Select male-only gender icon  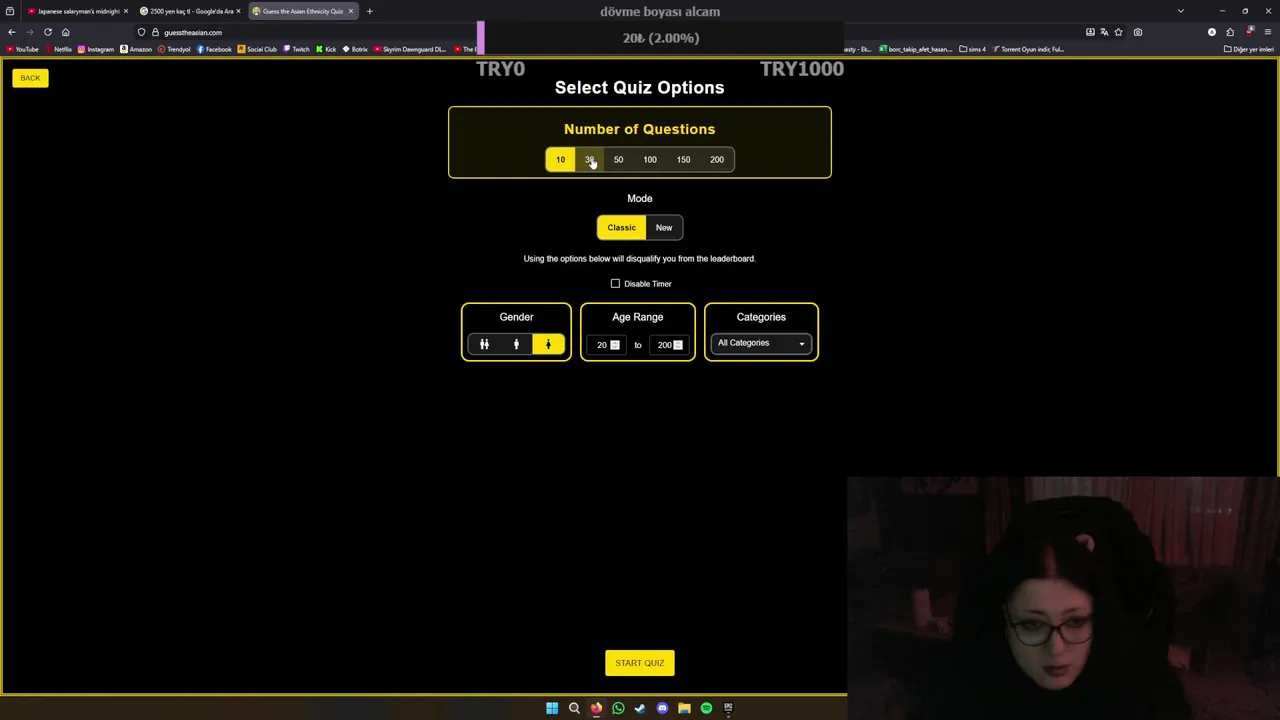click(x=516, y=345)
